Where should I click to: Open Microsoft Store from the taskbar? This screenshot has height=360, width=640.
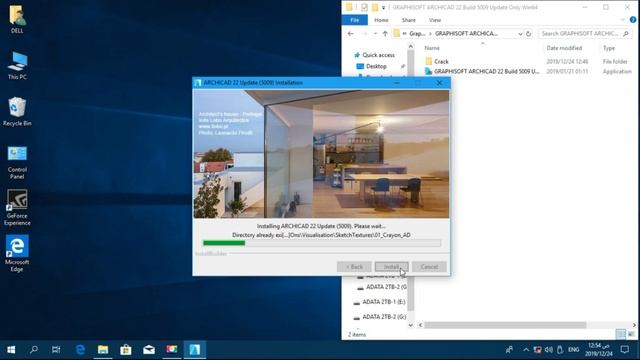(x=126, y=350)
